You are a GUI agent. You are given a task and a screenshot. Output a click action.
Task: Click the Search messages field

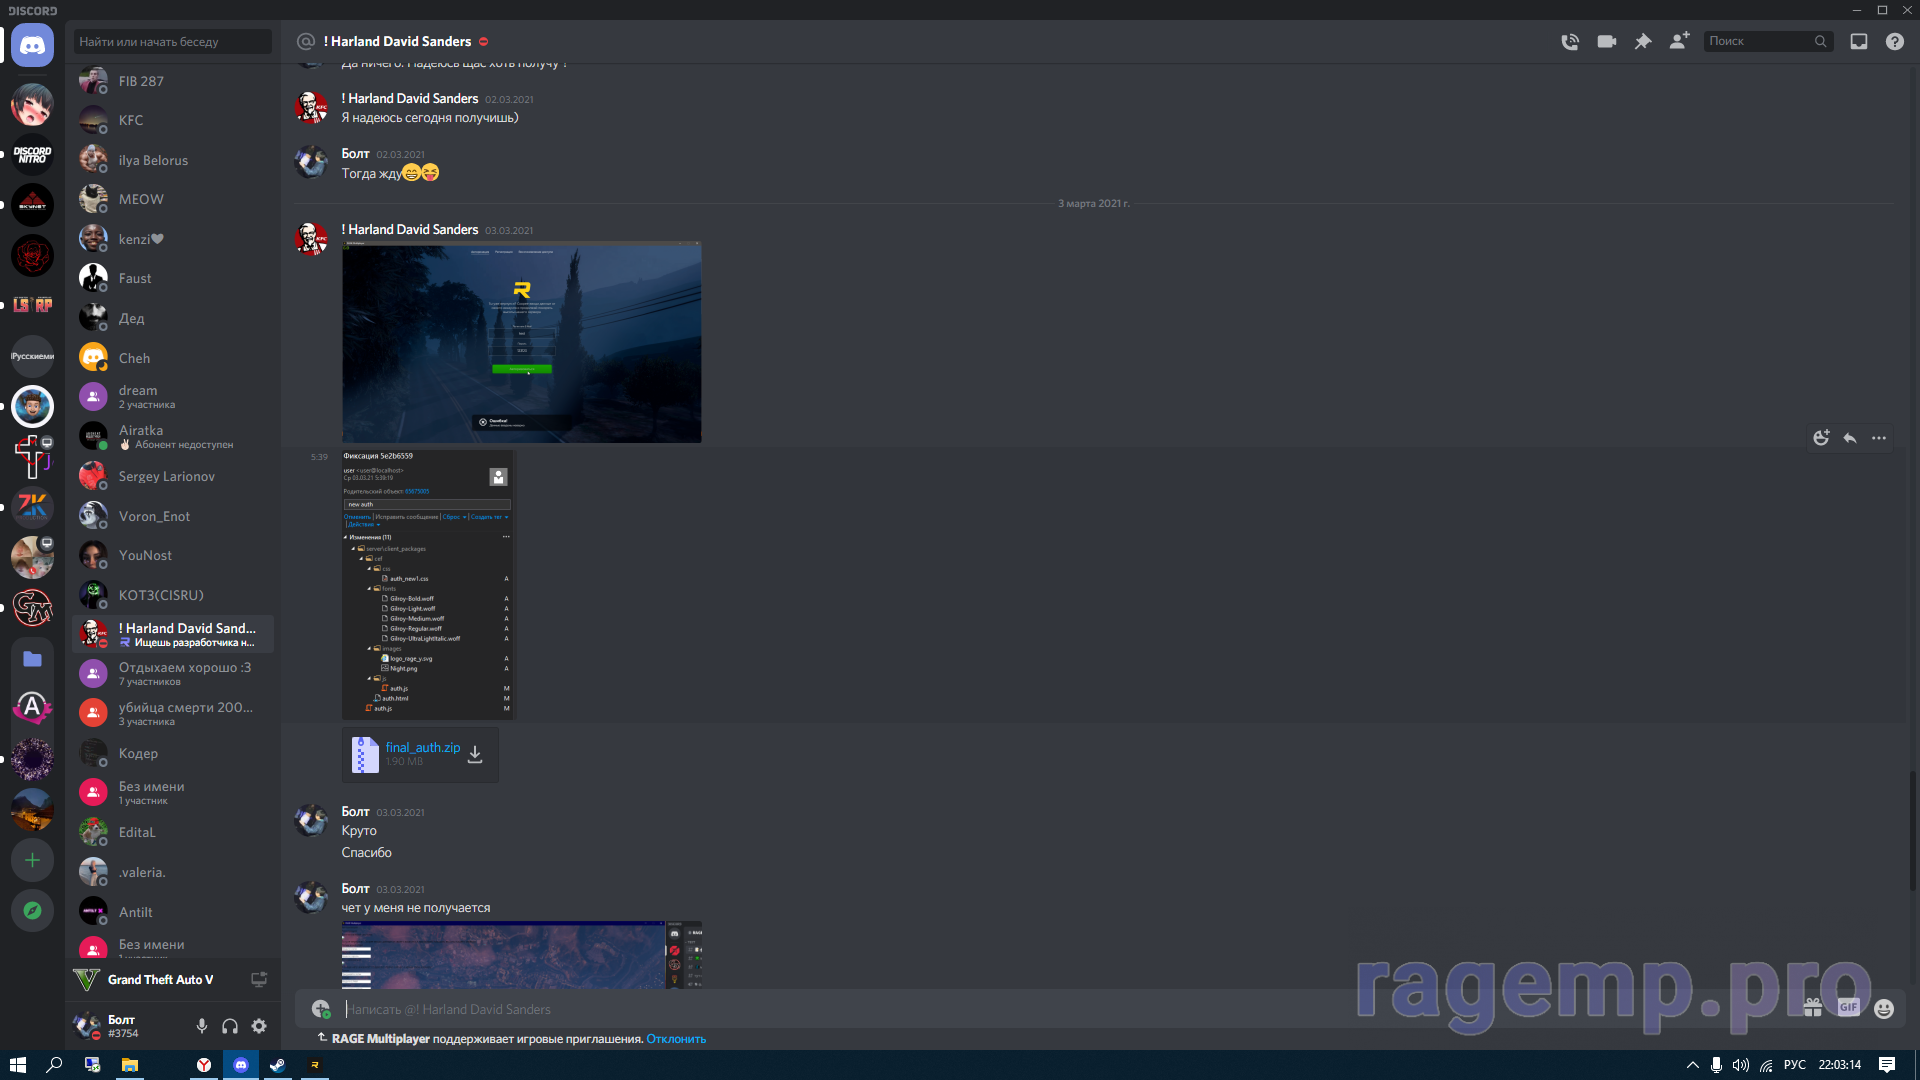[x=1768, y=41]
